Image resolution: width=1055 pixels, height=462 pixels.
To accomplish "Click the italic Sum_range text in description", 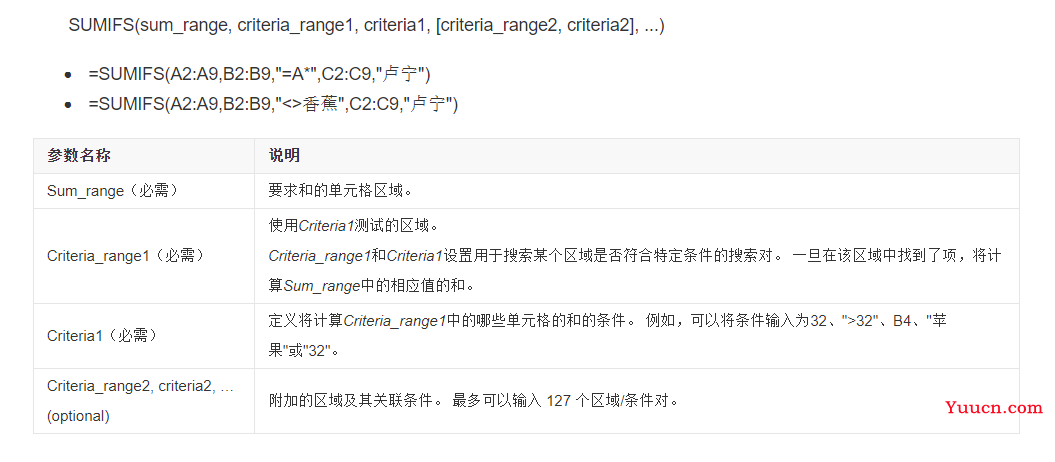I will point(322,286).
